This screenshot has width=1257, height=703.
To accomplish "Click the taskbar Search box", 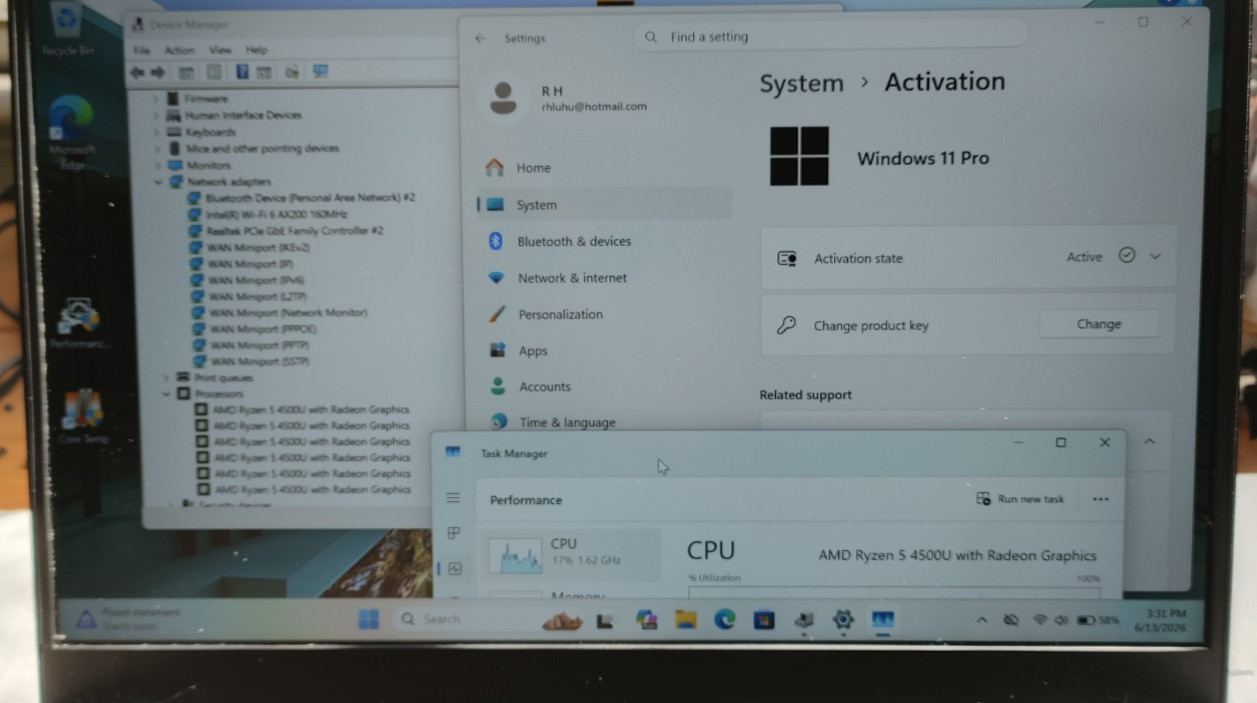I will (x=461, y=619).
